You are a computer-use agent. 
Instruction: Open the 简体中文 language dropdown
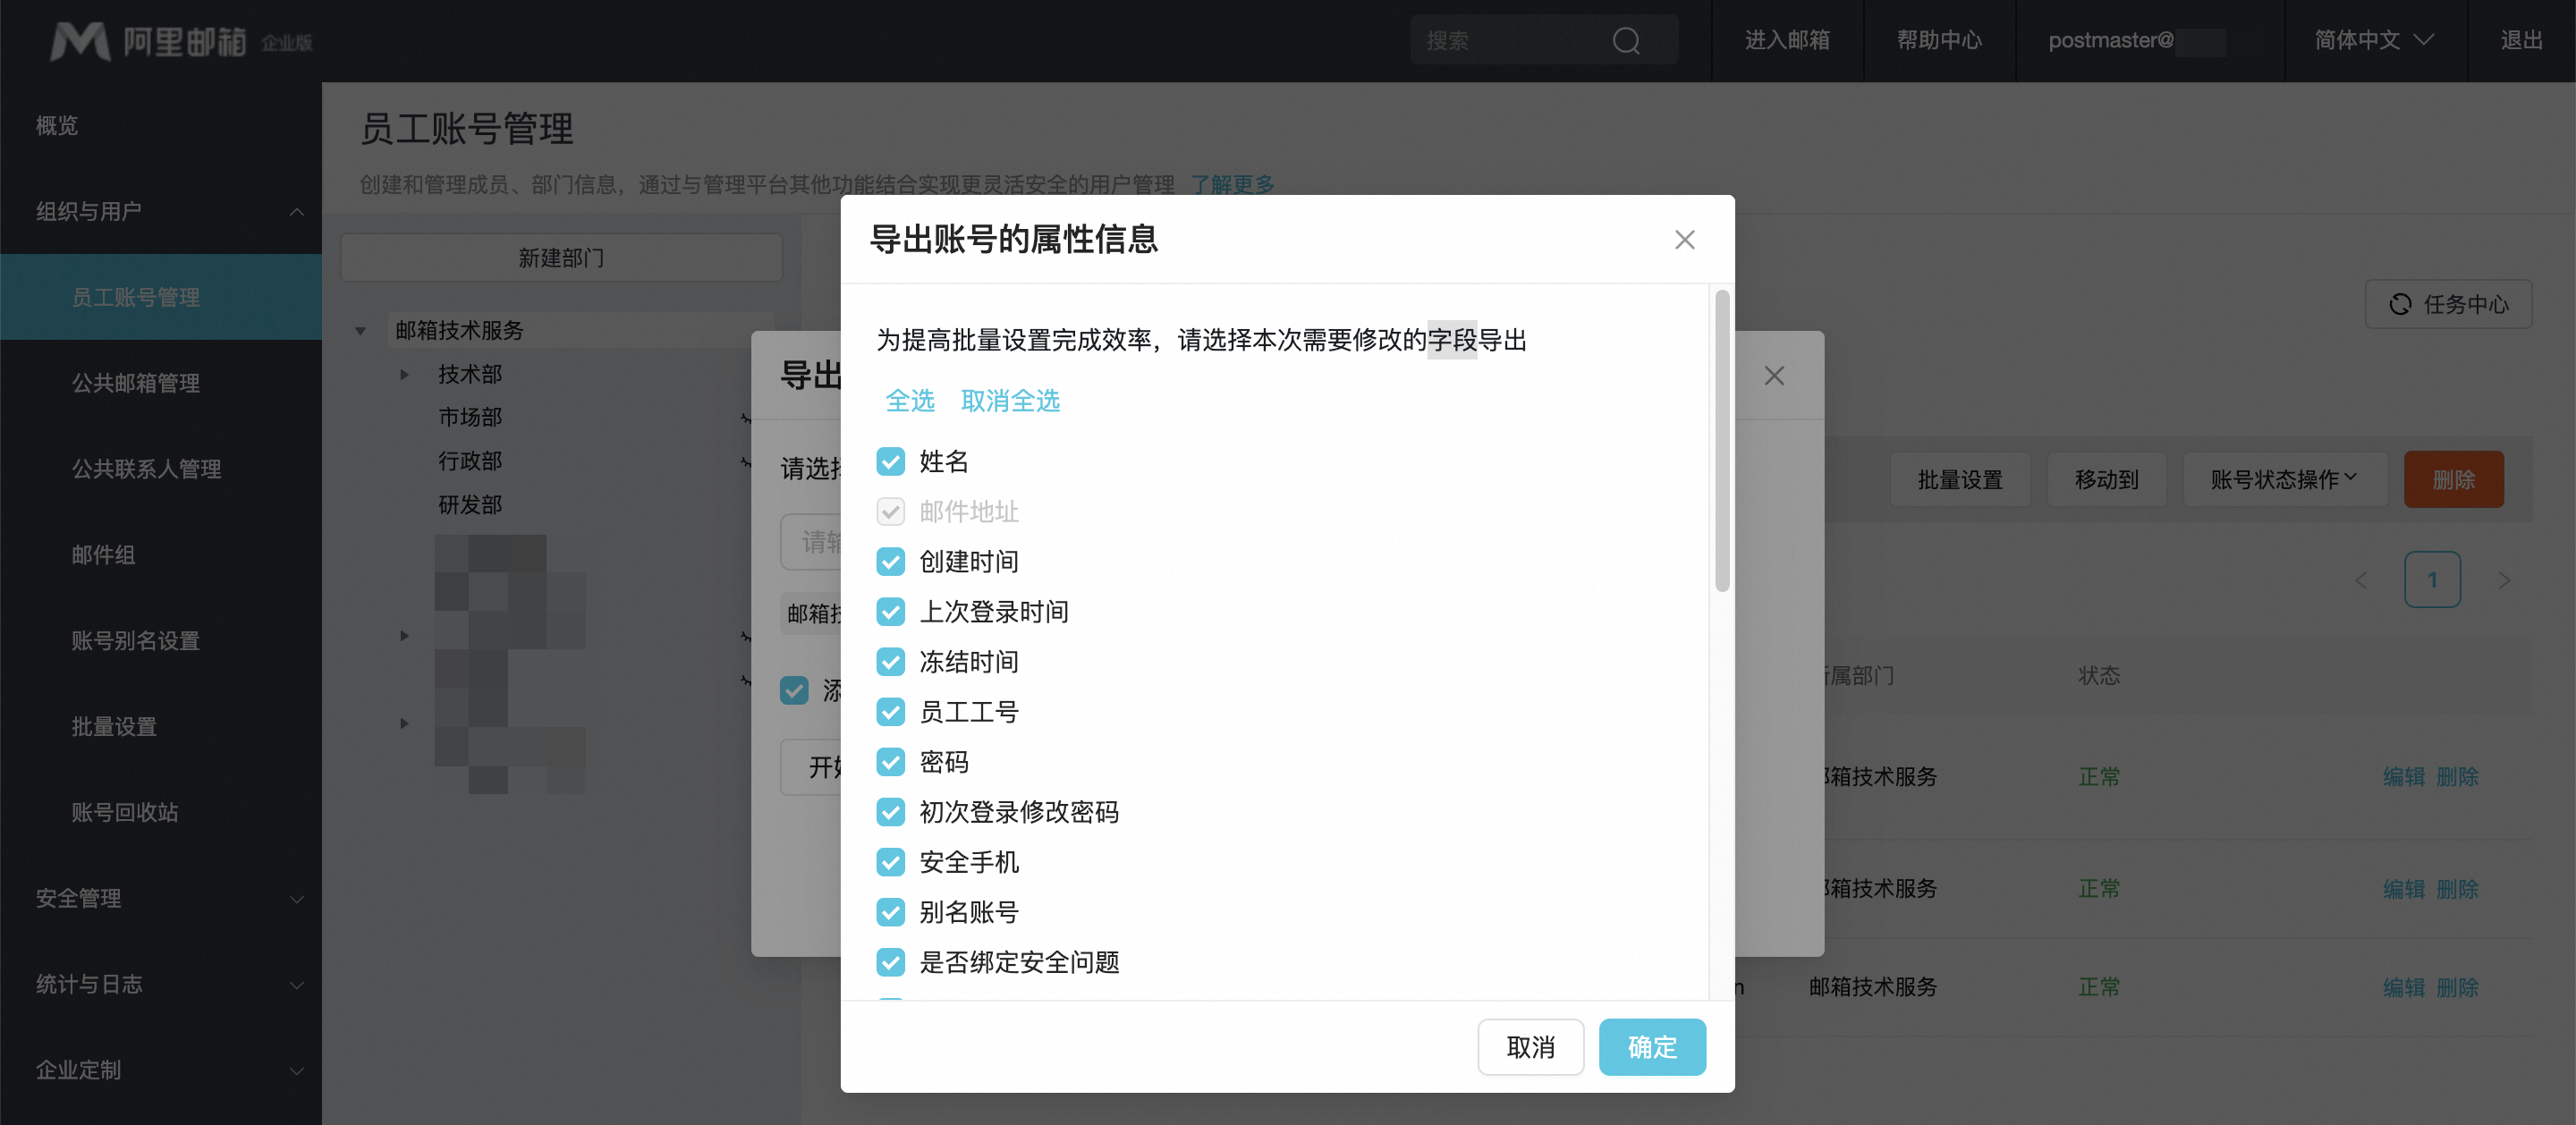click(2371, 40)
